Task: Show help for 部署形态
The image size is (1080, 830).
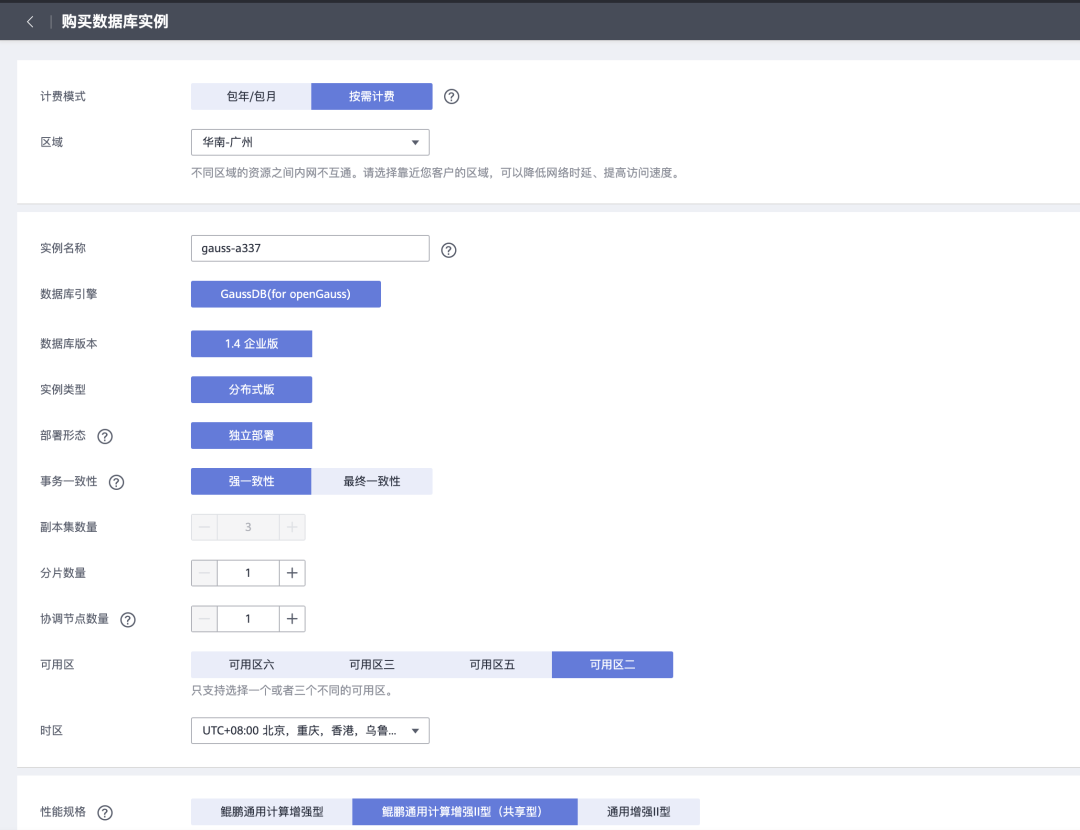Action: pos(105,436)
